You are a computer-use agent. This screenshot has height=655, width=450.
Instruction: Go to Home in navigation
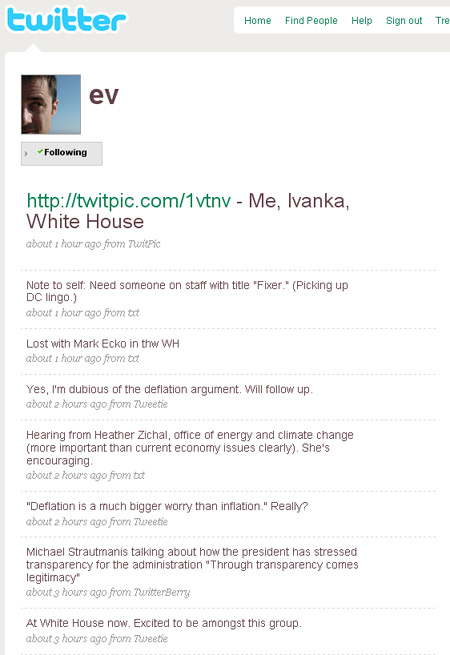click(257, 20)
